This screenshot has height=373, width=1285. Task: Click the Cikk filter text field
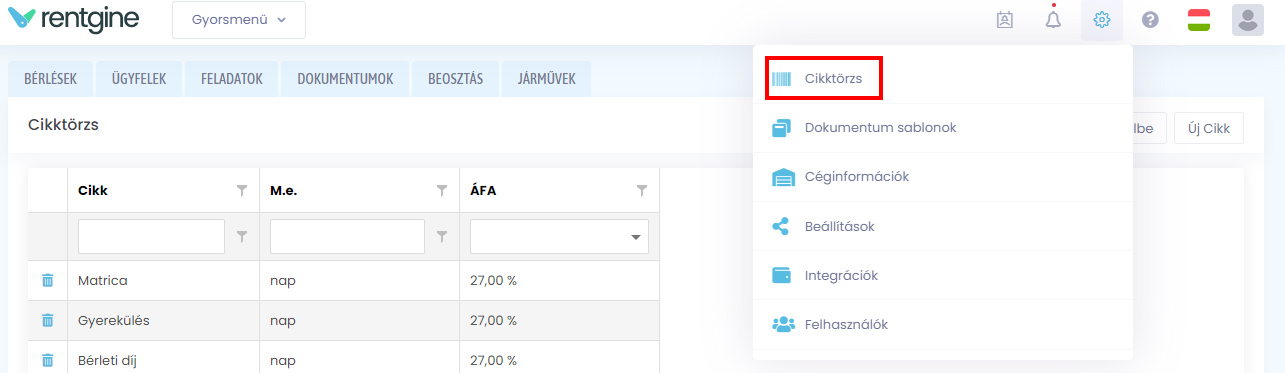click(x=151, y=237)
